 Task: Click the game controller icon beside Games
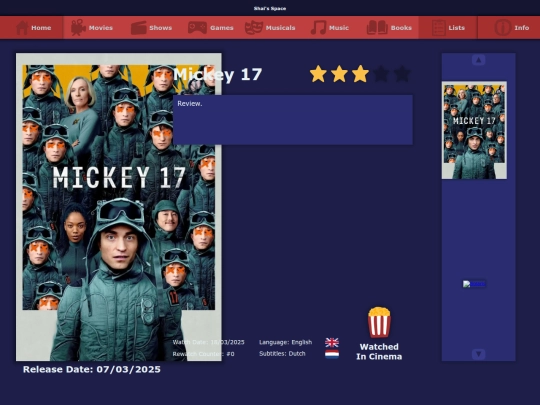pos(197,28)
